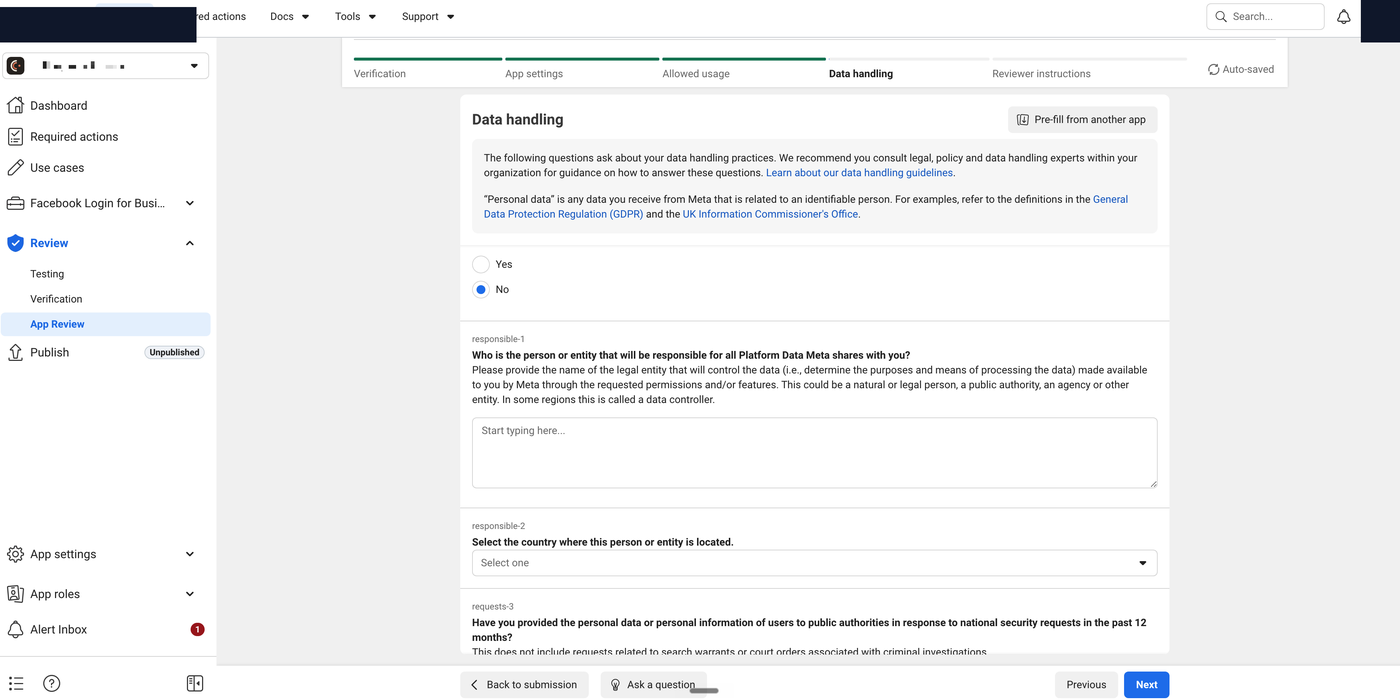
Task: Click the Use cases pencil icon
Action: [15, 167]
